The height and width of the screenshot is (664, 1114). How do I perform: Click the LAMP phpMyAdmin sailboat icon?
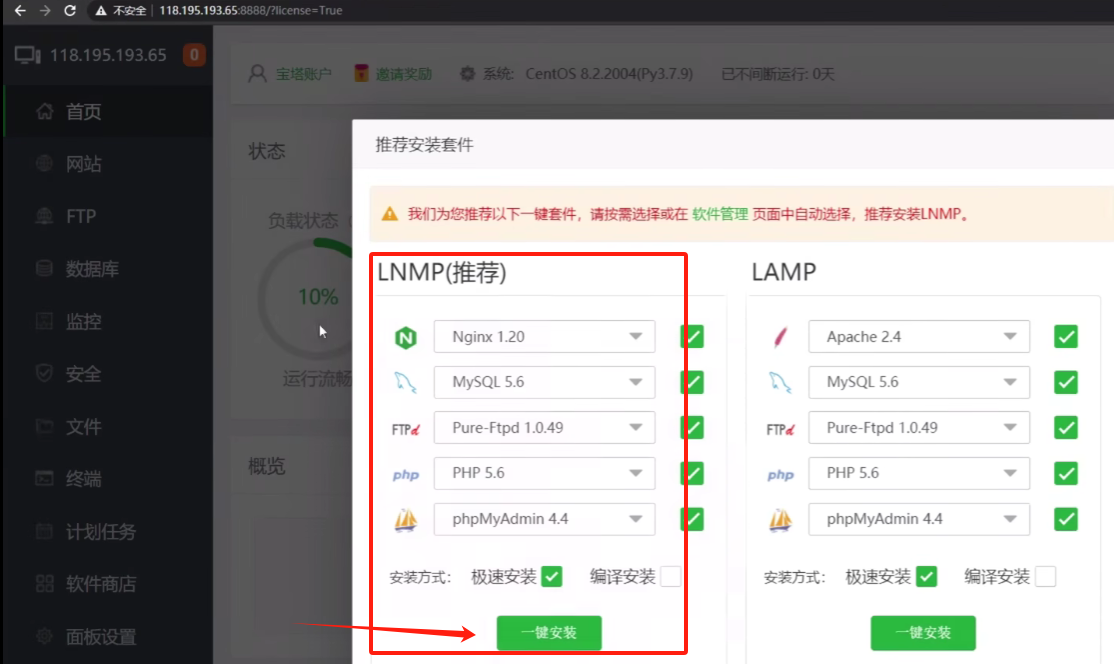(x=780, y=520)
